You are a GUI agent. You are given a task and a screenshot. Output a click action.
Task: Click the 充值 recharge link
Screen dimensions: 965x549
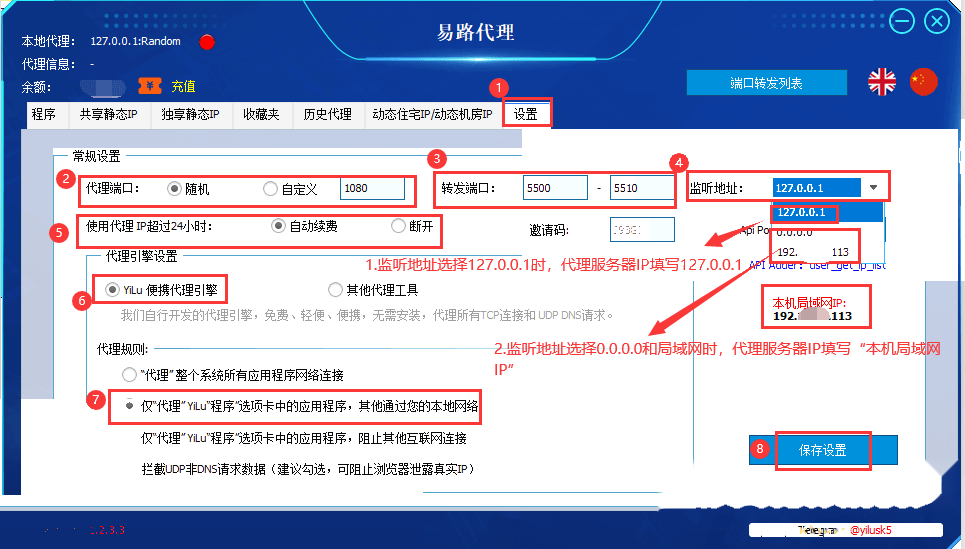[183, 87]
